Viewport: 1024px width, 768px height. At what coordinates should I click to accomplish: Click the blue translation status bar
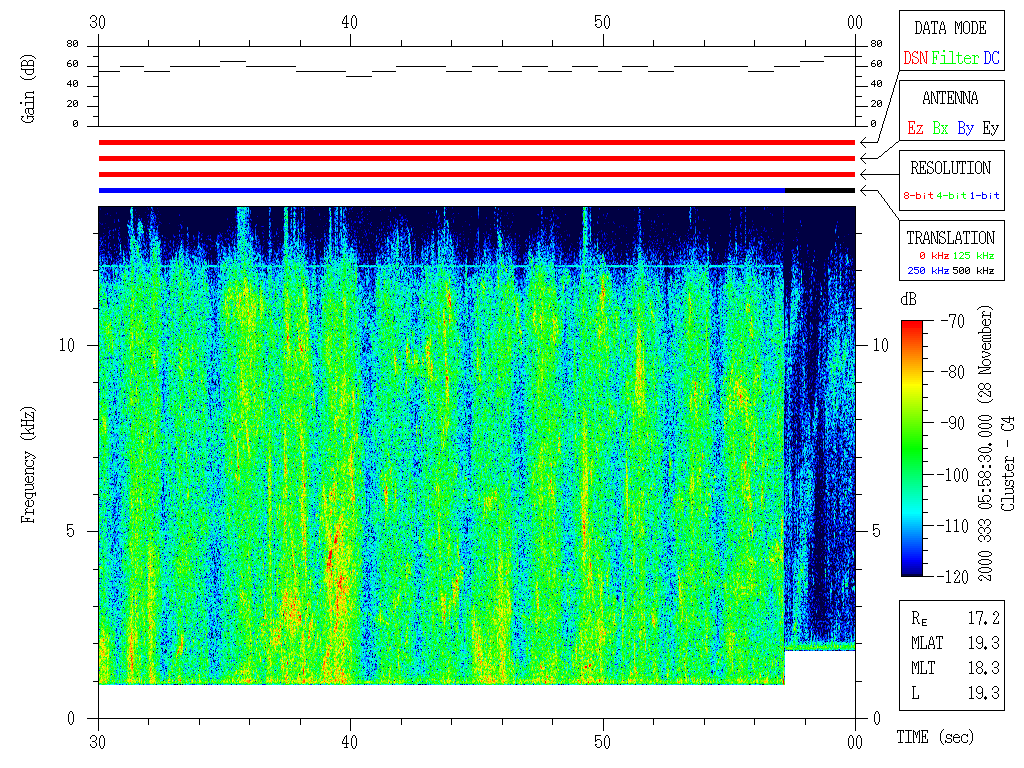tap(440, 190)
